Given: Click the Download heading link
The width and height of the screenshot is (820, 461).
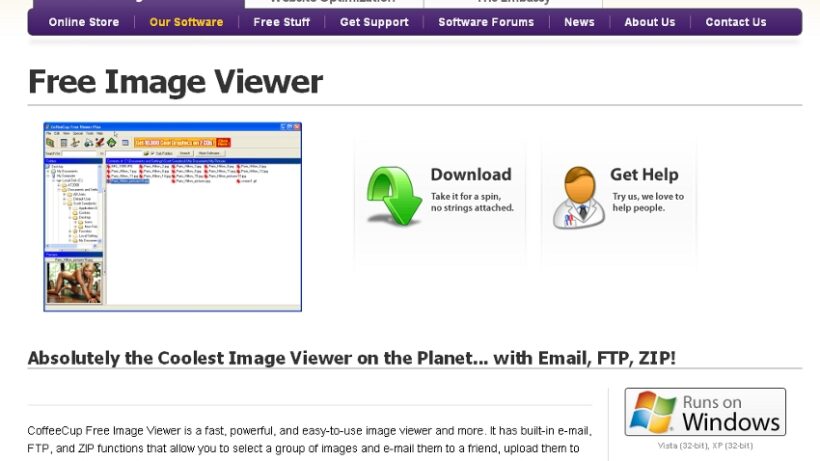Looking at the screenshot, I should [471, 174].
